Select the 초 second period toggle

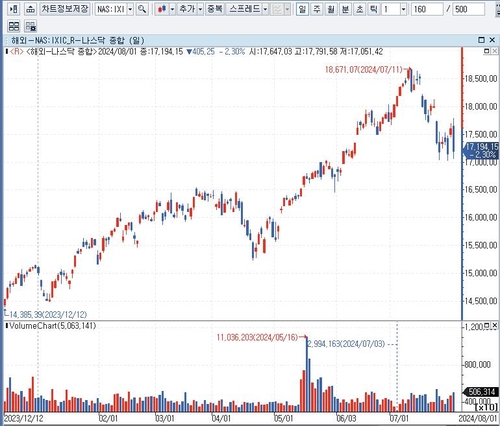pyautogui.click(x=360, y=9)
